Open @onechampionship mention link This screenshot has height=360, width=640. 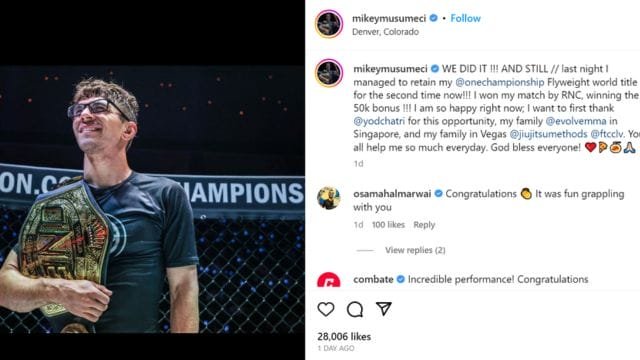(500, 82)
